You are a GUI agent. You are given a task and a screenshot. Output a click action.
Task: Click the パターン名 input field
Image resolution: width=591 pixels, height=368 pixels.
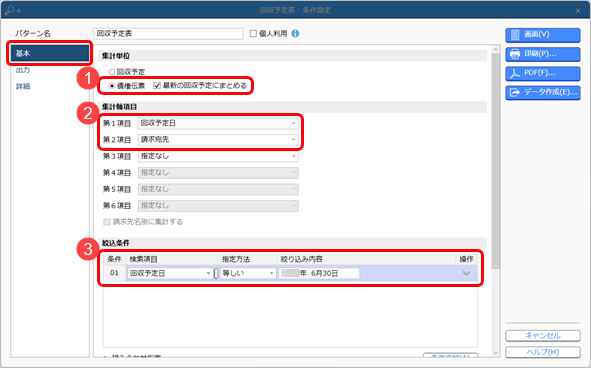pyautogui.click(x=168, y=34)
